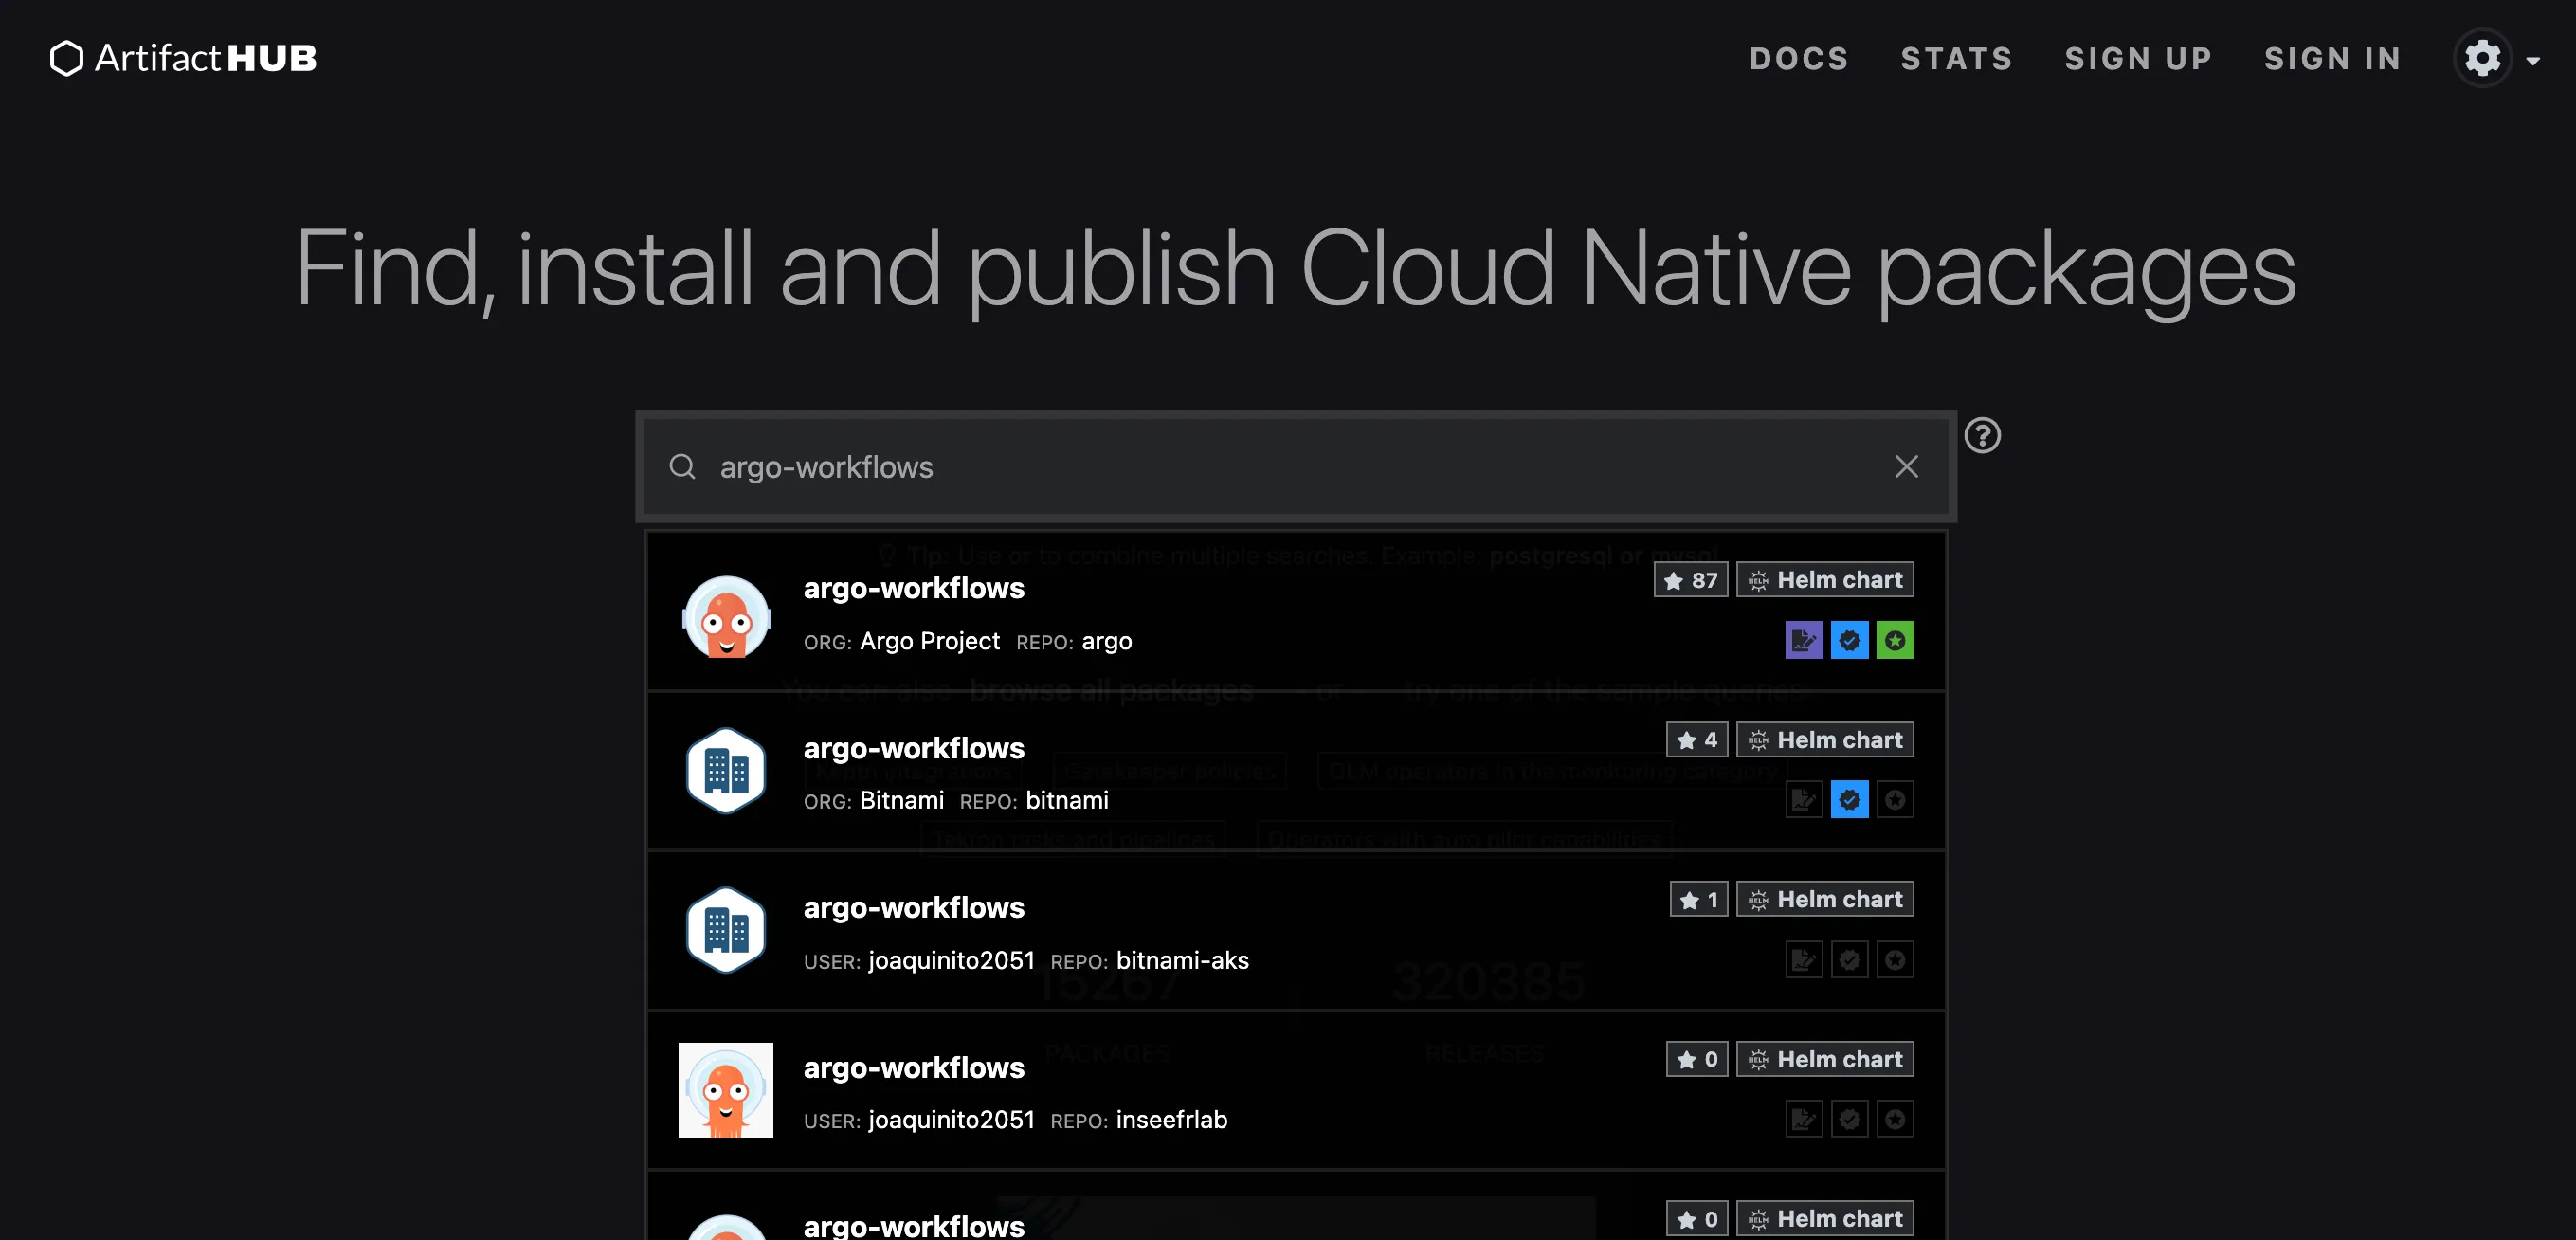Click Argo Project result's avatar logo
The width and height of the screenshot is (2576, 1240).
point(726,617)
